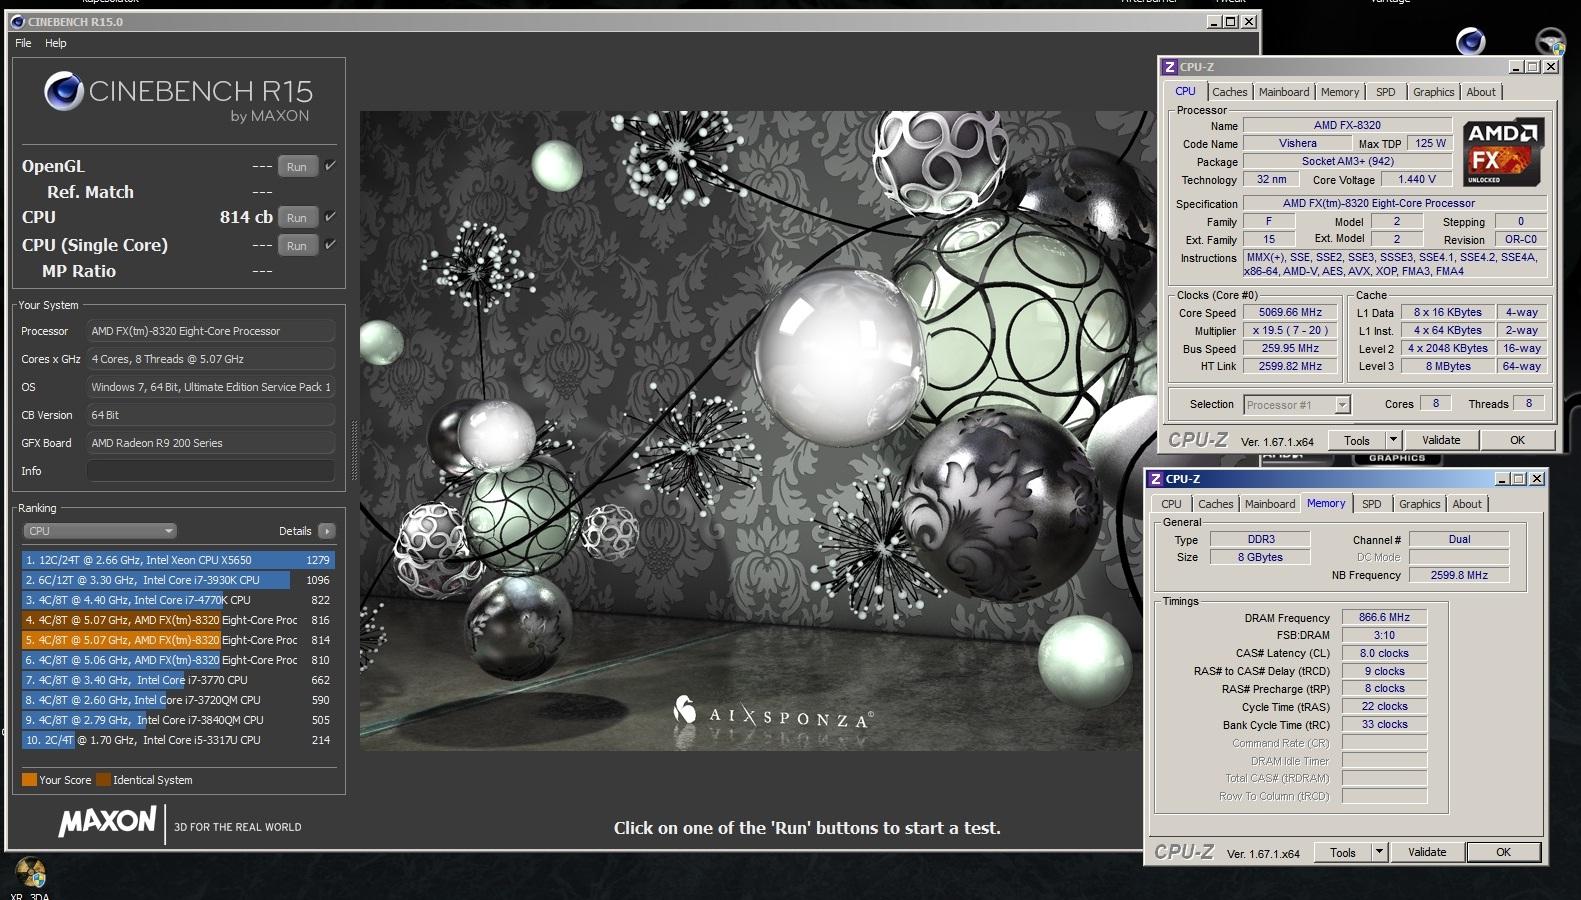Viewport: 1581px width, 900px height.
Task: Switch to Mainboard tab in the upper CPU-Z window
Action: tap(1284, 92)
